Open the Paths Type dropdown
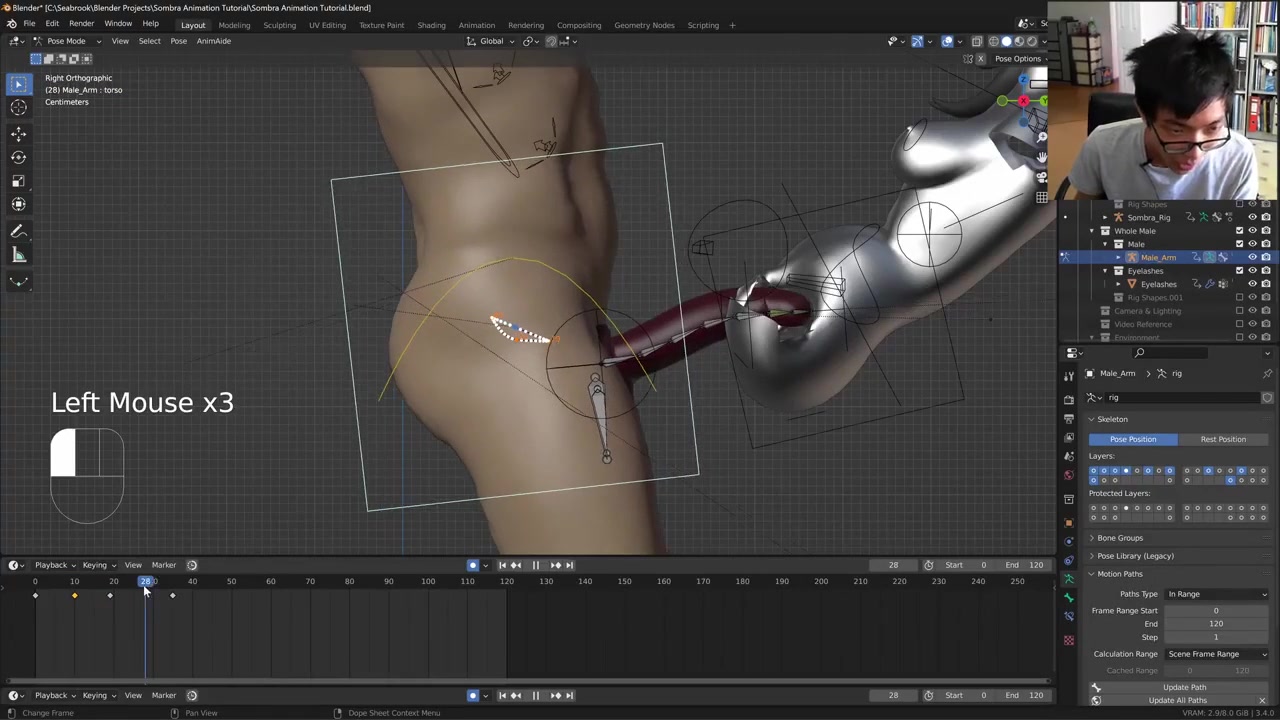The image size is (1280, 720). click(1216, 594)
